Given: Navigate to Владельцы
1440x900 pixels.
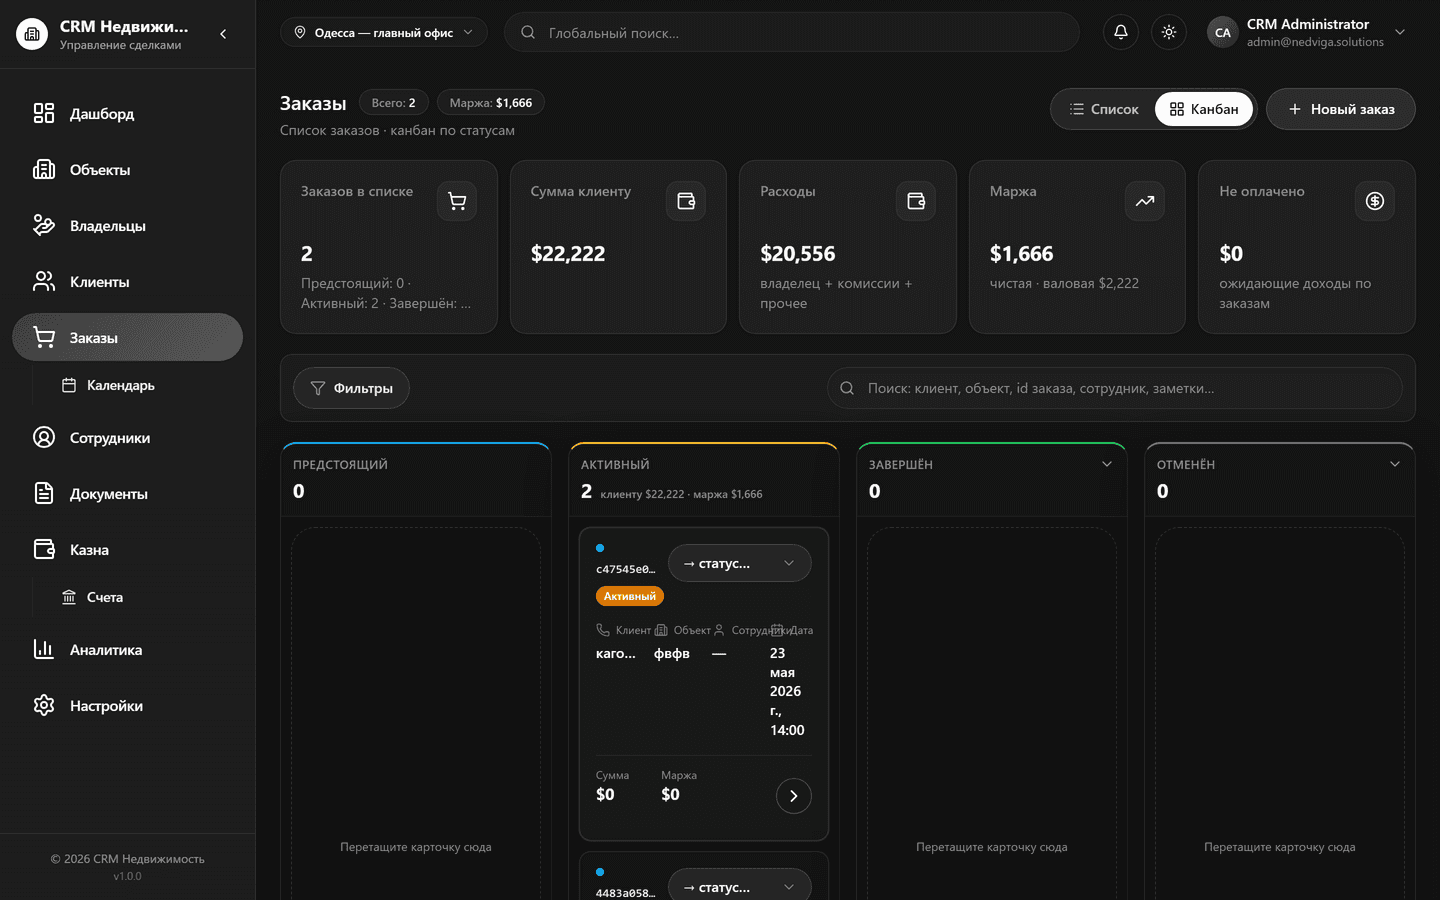Looking at the screenshot, I should 128,225.
